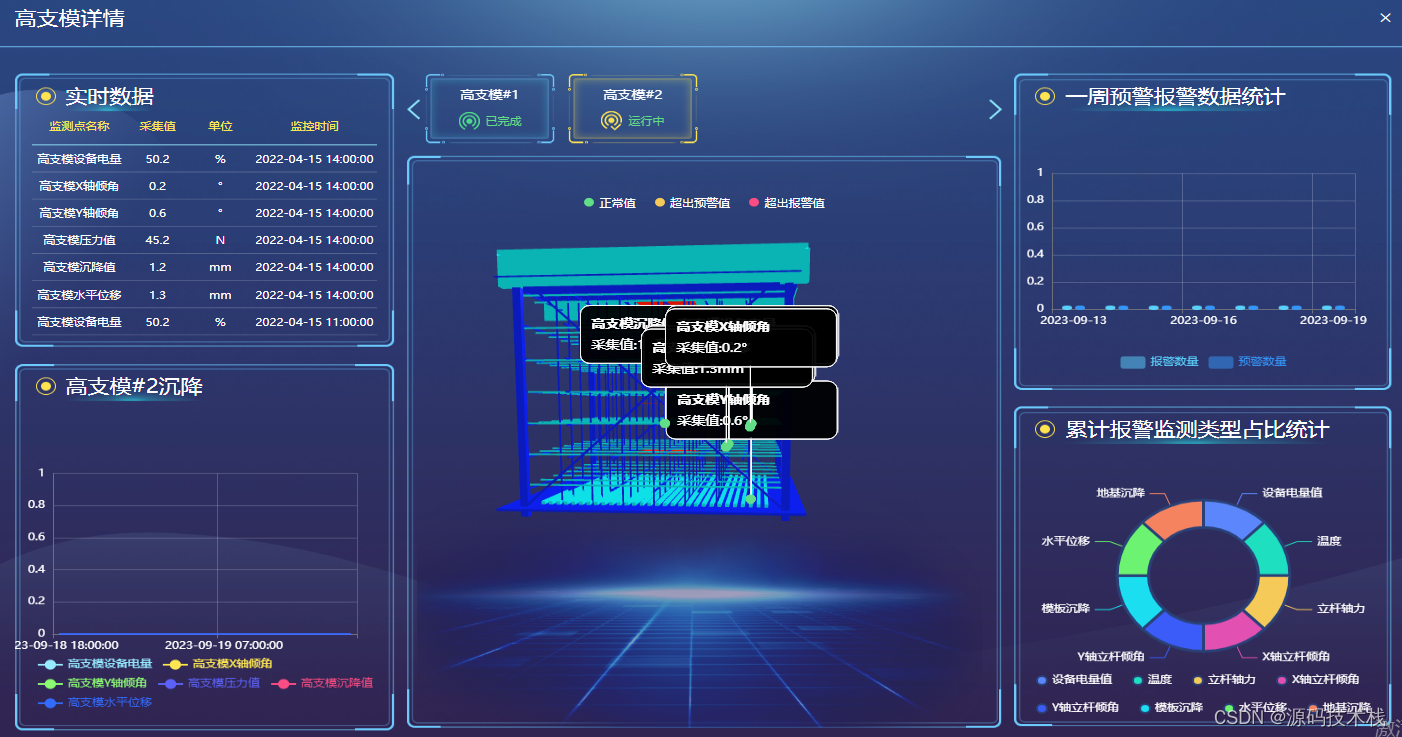
Task: Toggle the 超出预警值 legend item
Action: tap(692, 203)
